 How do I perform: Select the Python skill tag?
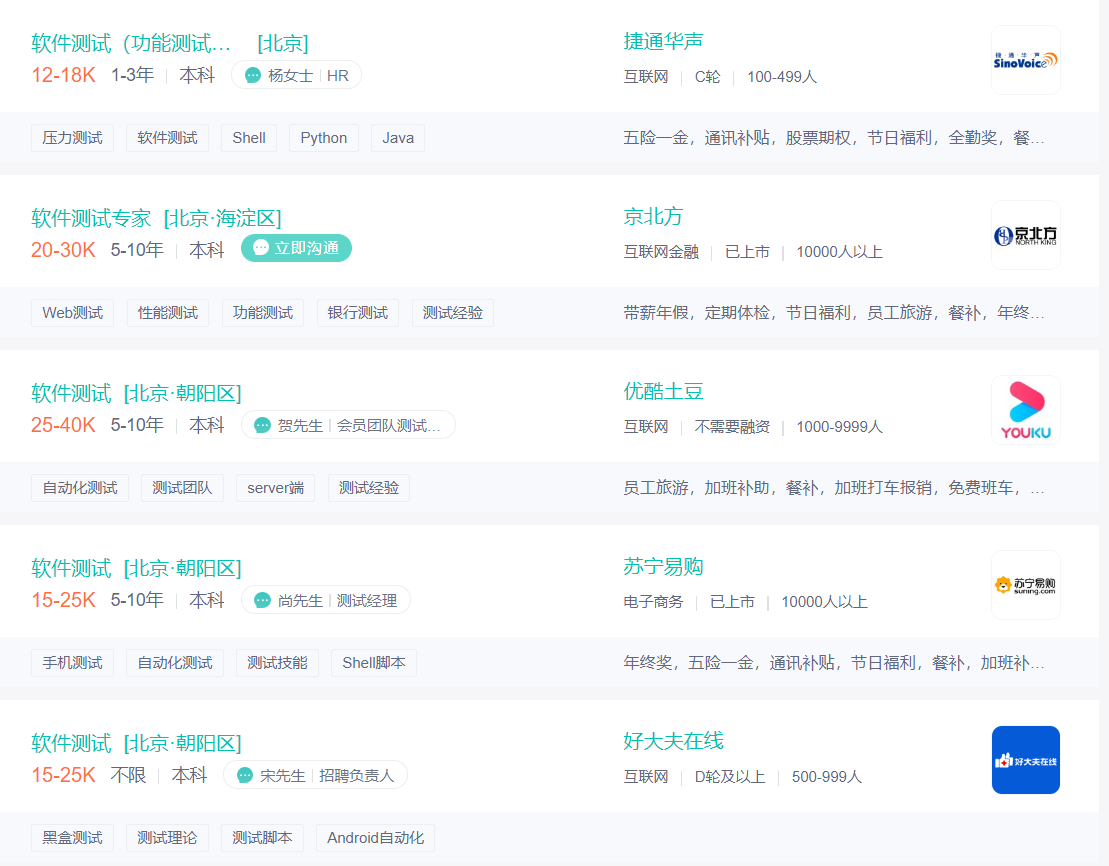(x=324, y=138)
